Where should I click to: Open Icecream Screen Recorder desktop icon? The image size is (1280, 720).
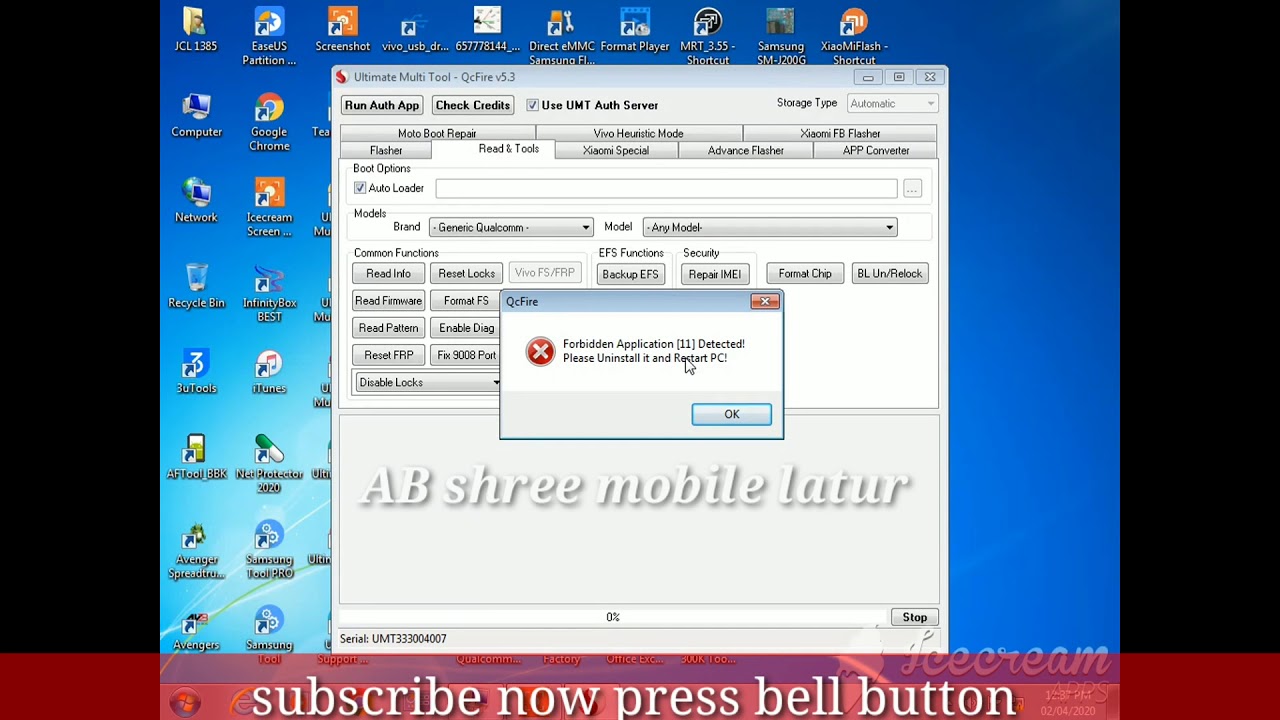[269, 208]
